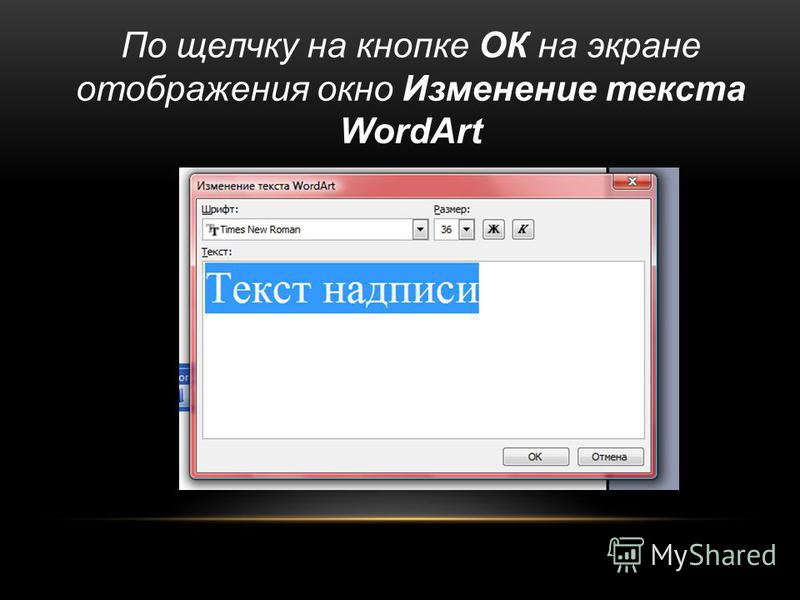The image size is (800, 600).
Task: Toggle bold with the Ж button
Action: coord(493,230)
